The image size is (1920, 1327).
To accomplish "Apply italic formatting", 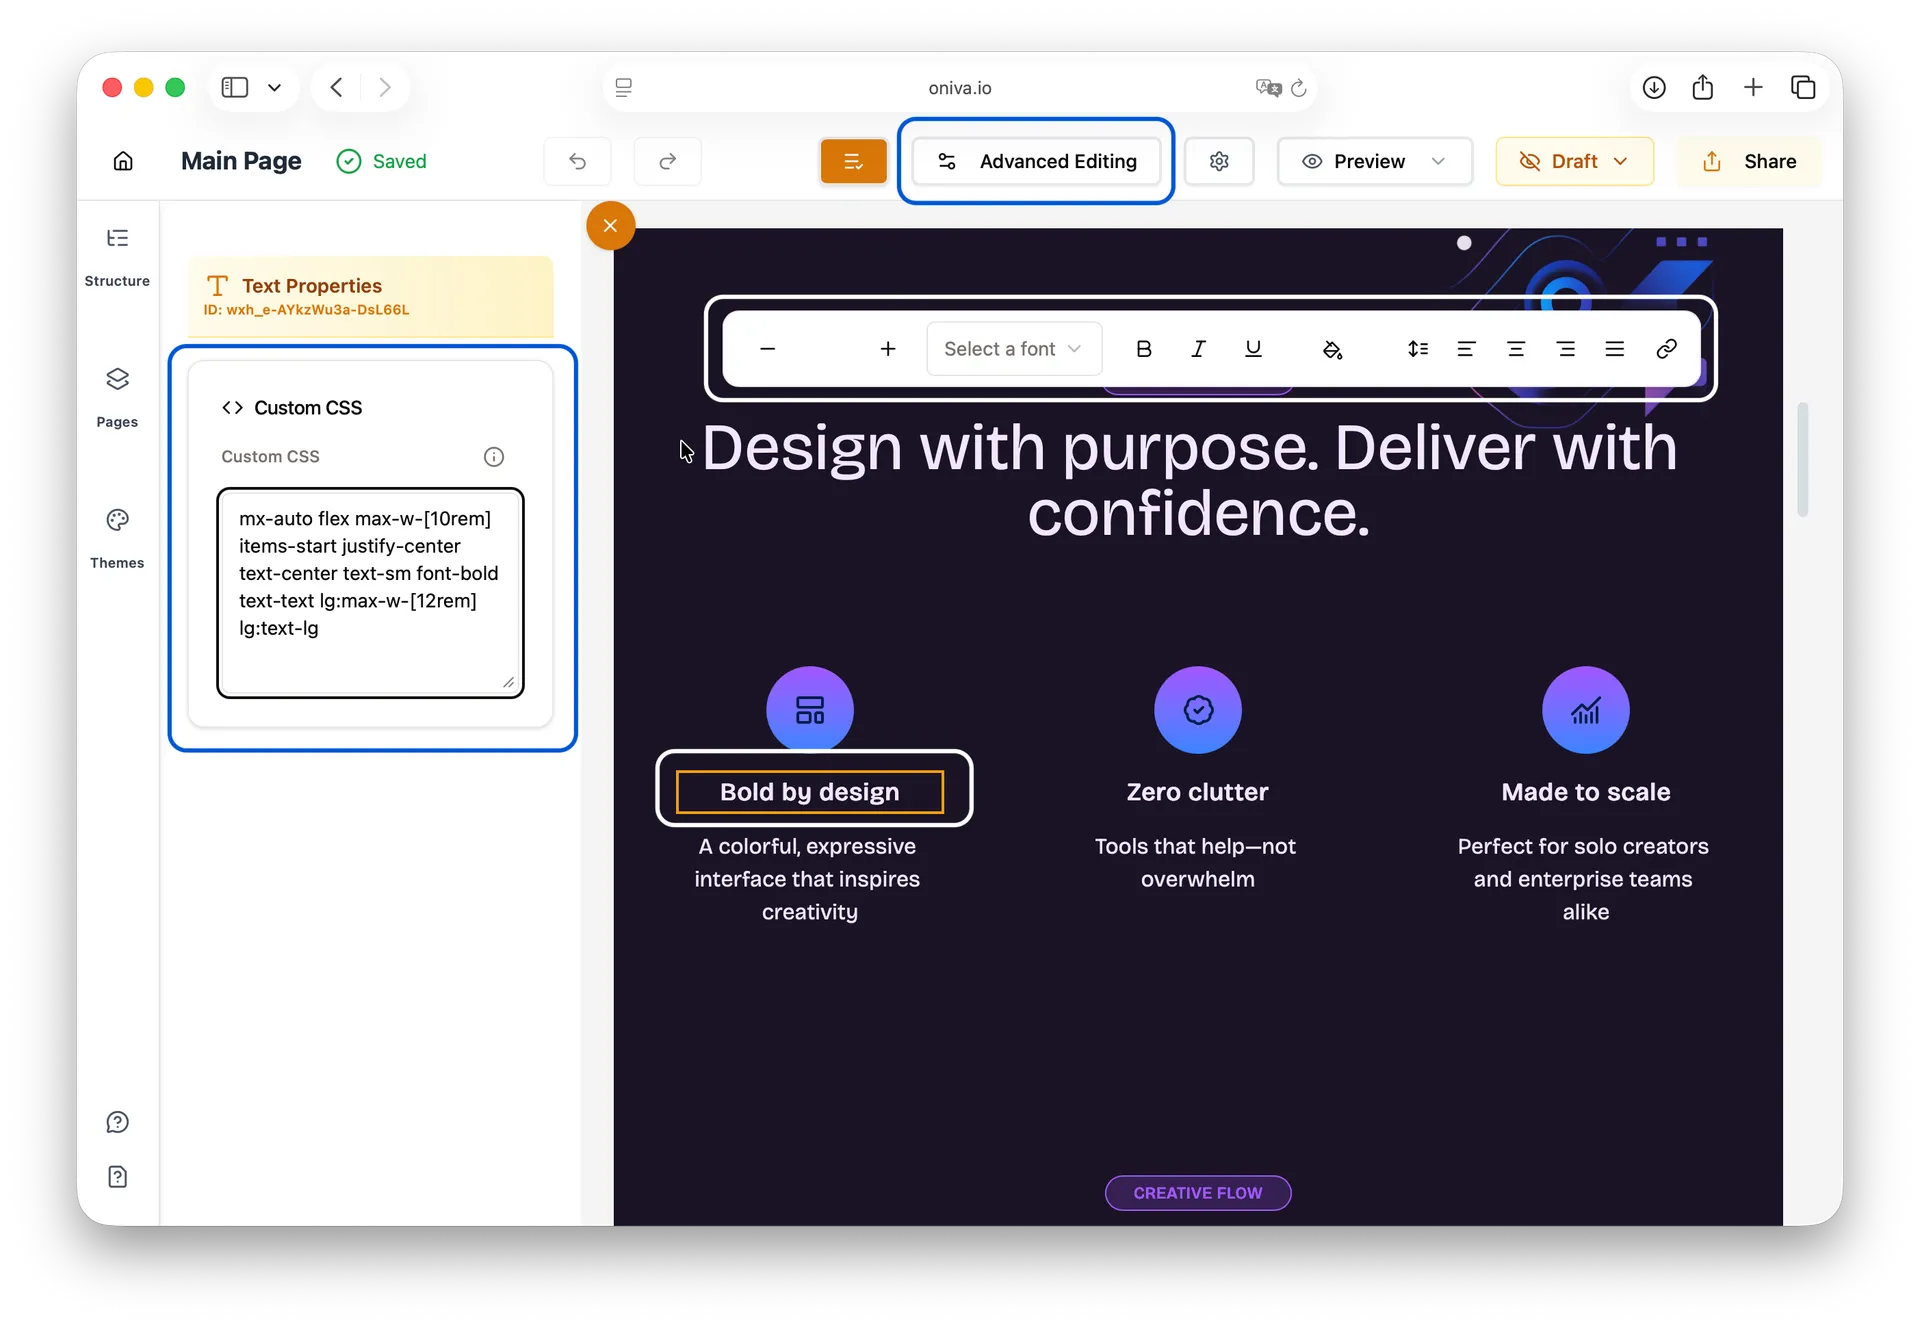I will (1198, 348).
